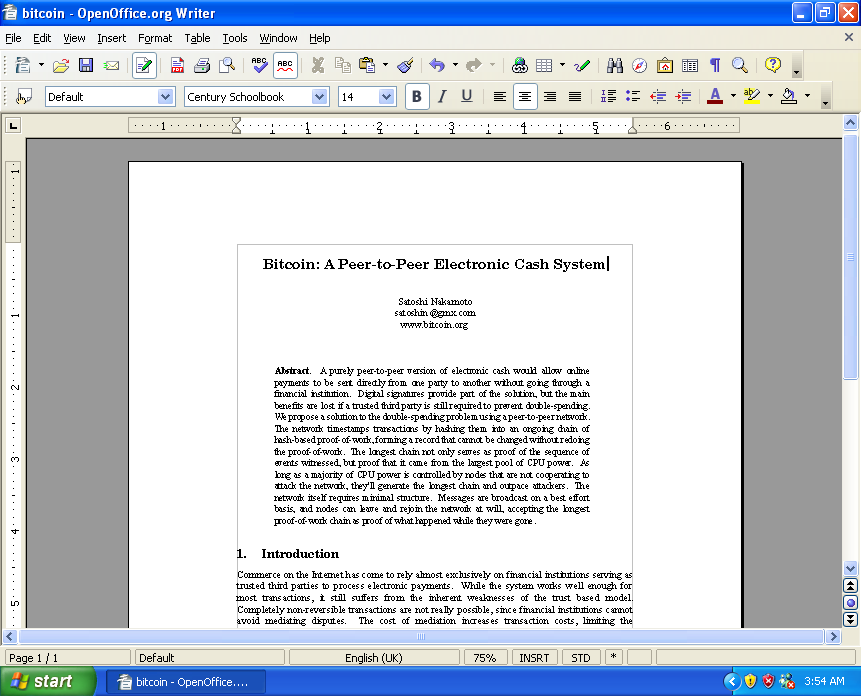
Task: Click the Windows start button
Action: tap(48, 681)
